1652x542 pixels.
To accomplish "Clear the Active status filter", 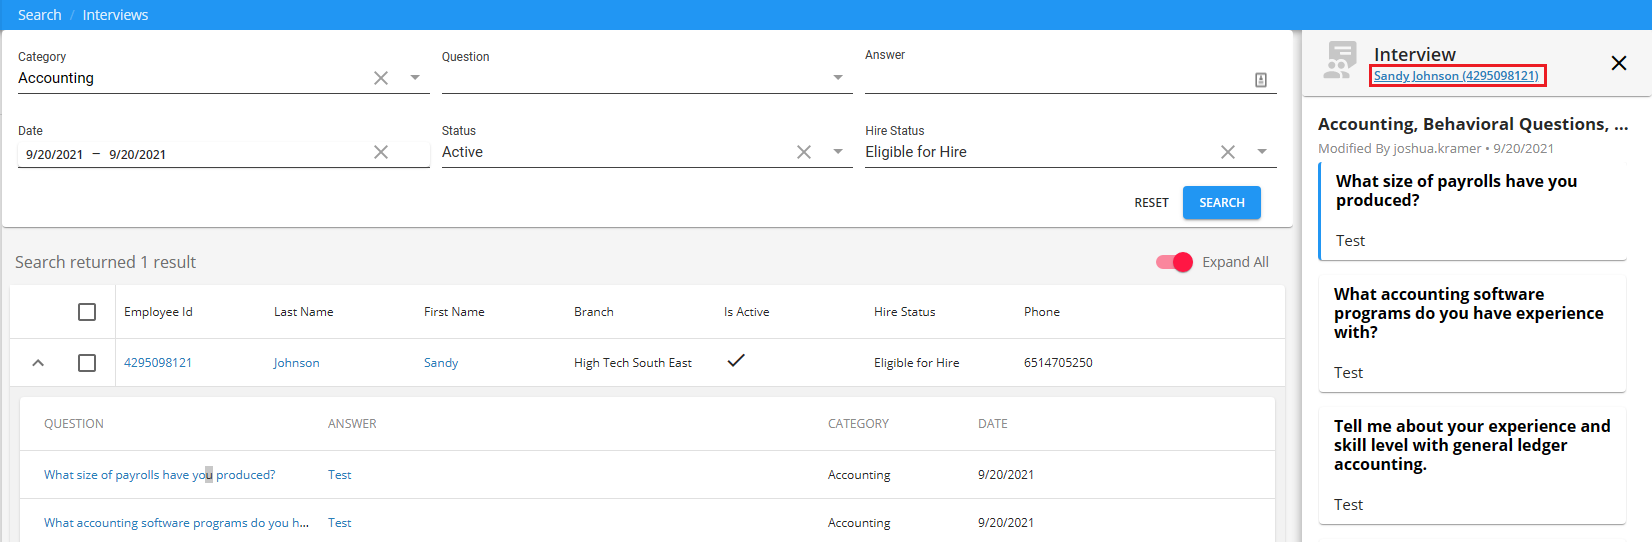I will click(x=804, y=152).
